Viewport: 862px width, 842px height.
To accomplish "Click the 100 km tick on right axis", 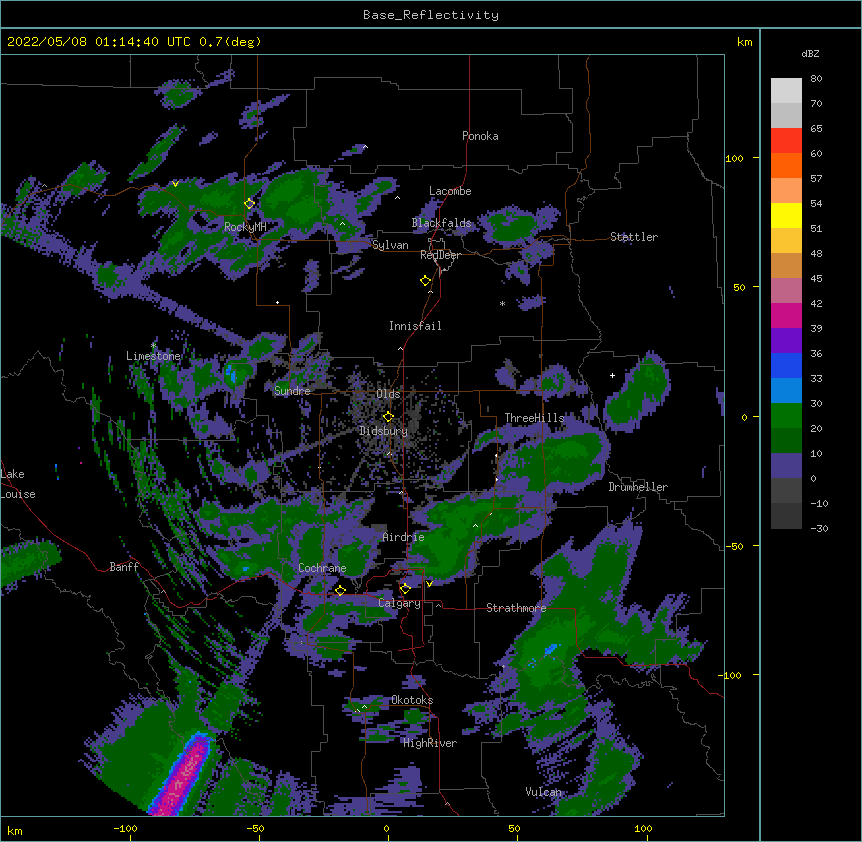I will point(734,158).
